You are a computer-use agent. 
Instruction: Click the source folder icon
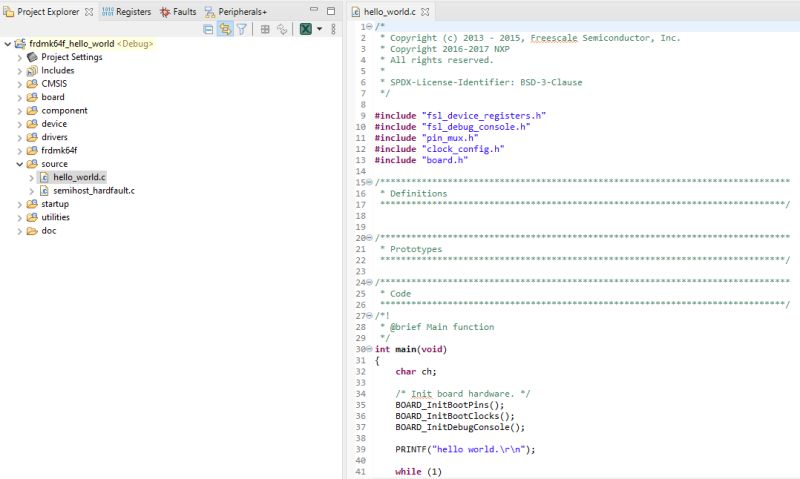tap(32, 164)
